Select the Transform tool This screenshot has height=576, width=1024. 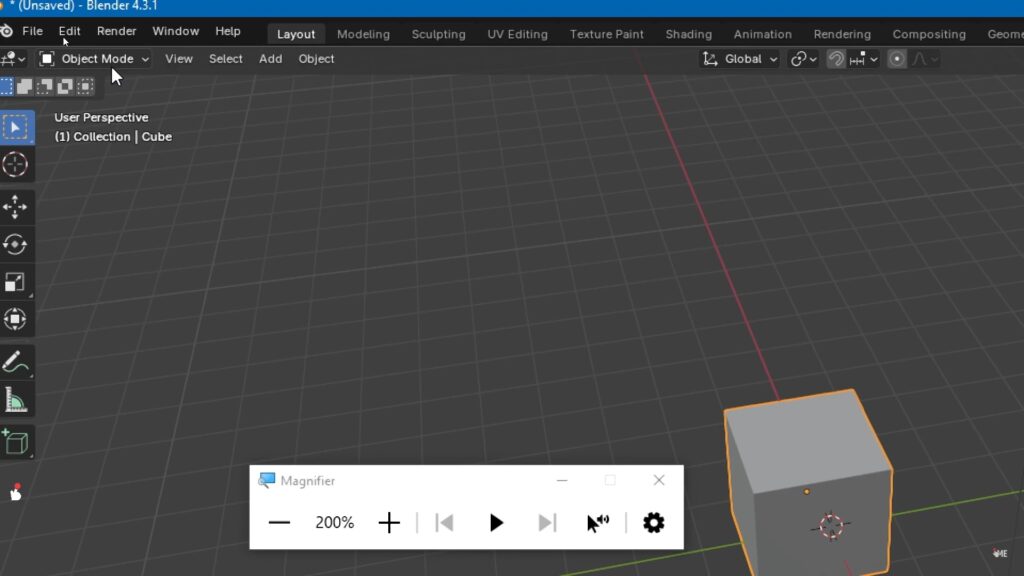[15, 319]
